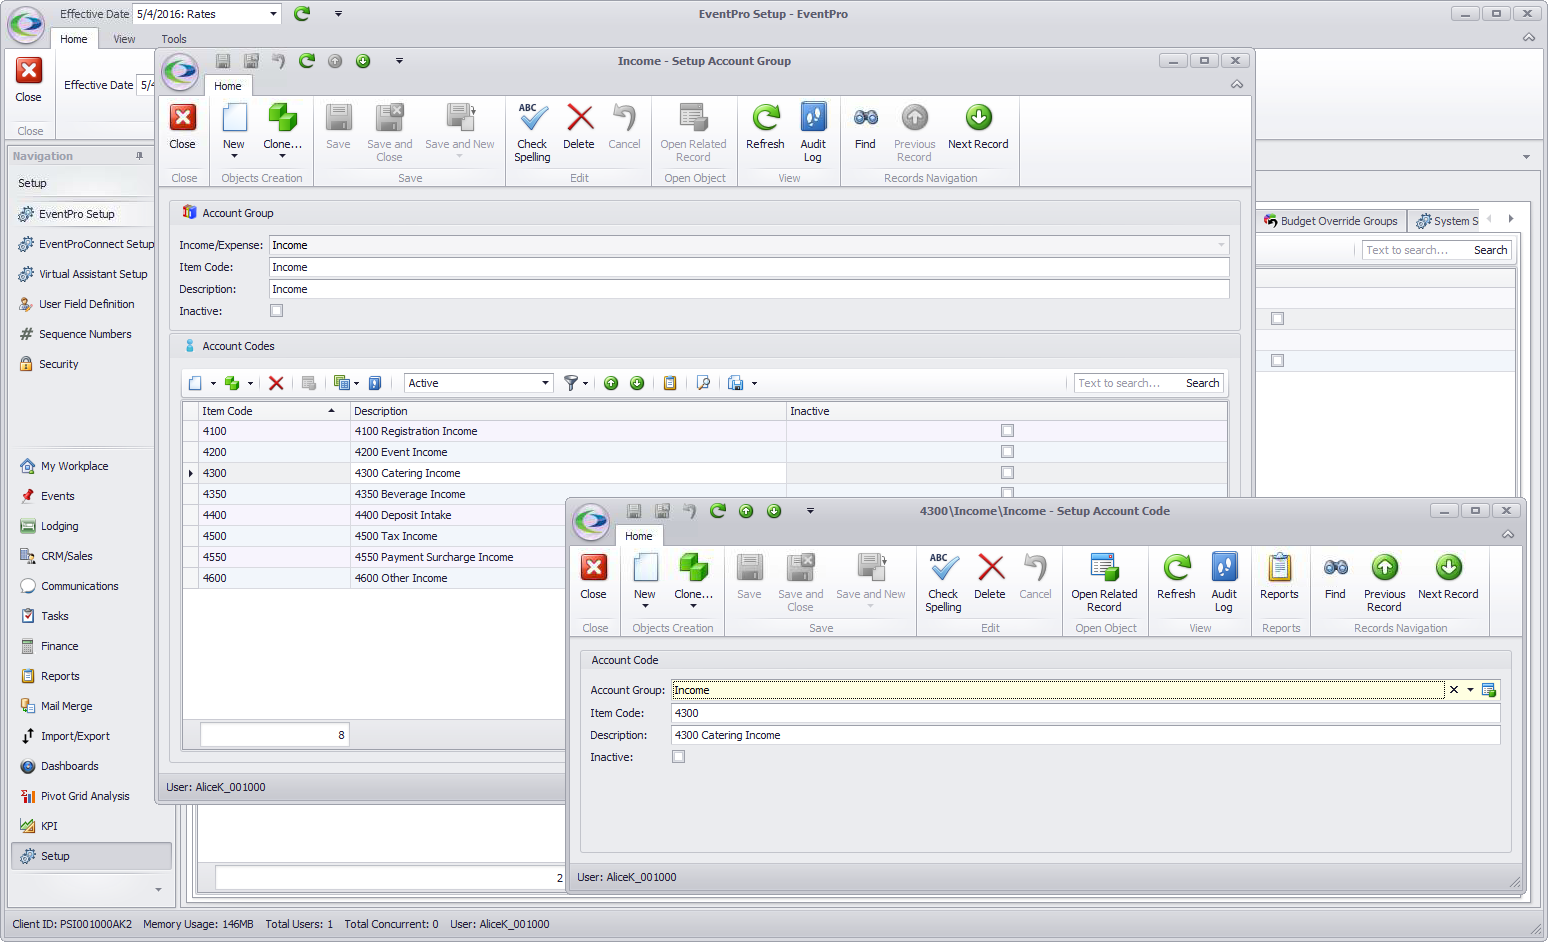Click refresh icon in main EventPro title bar
Viewport: 1548px width, 942px height.
(302, 13)
